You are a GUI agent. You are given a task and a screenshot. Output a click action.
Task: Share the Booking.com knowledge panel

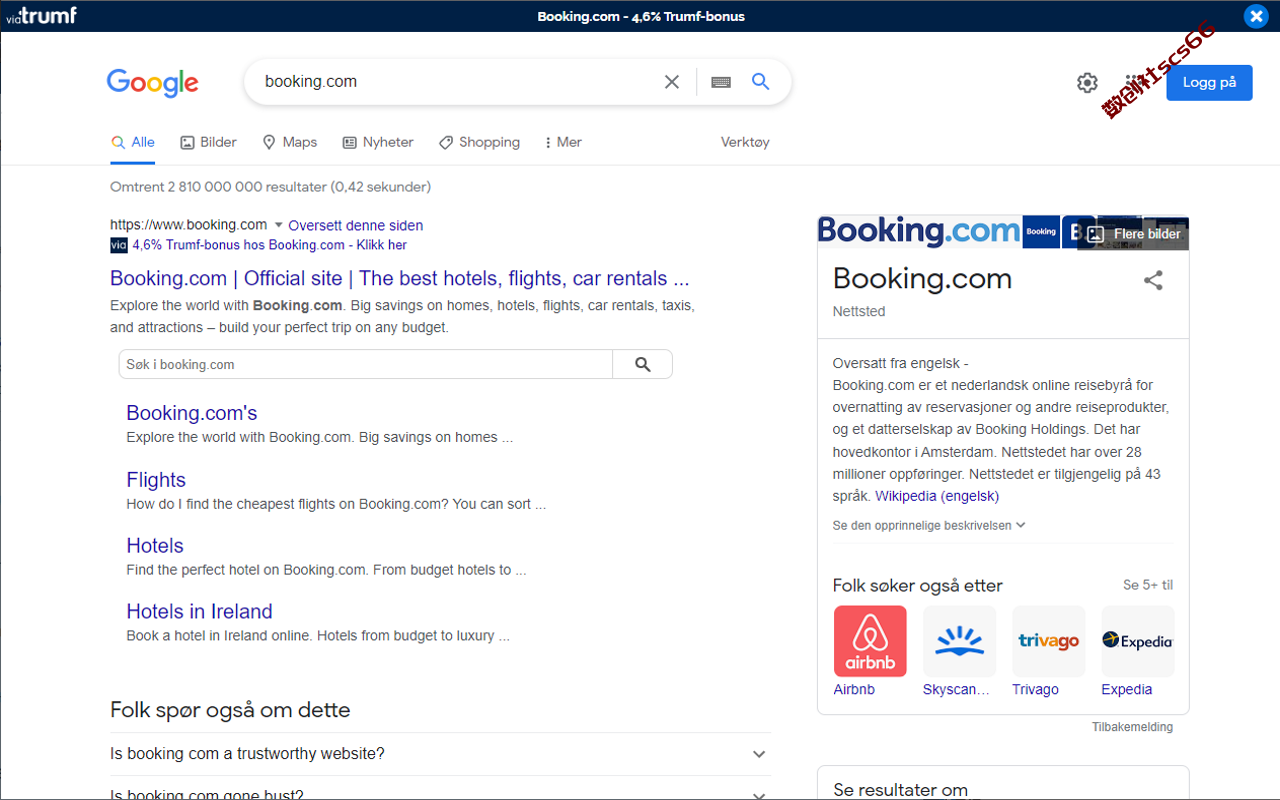1153,280
